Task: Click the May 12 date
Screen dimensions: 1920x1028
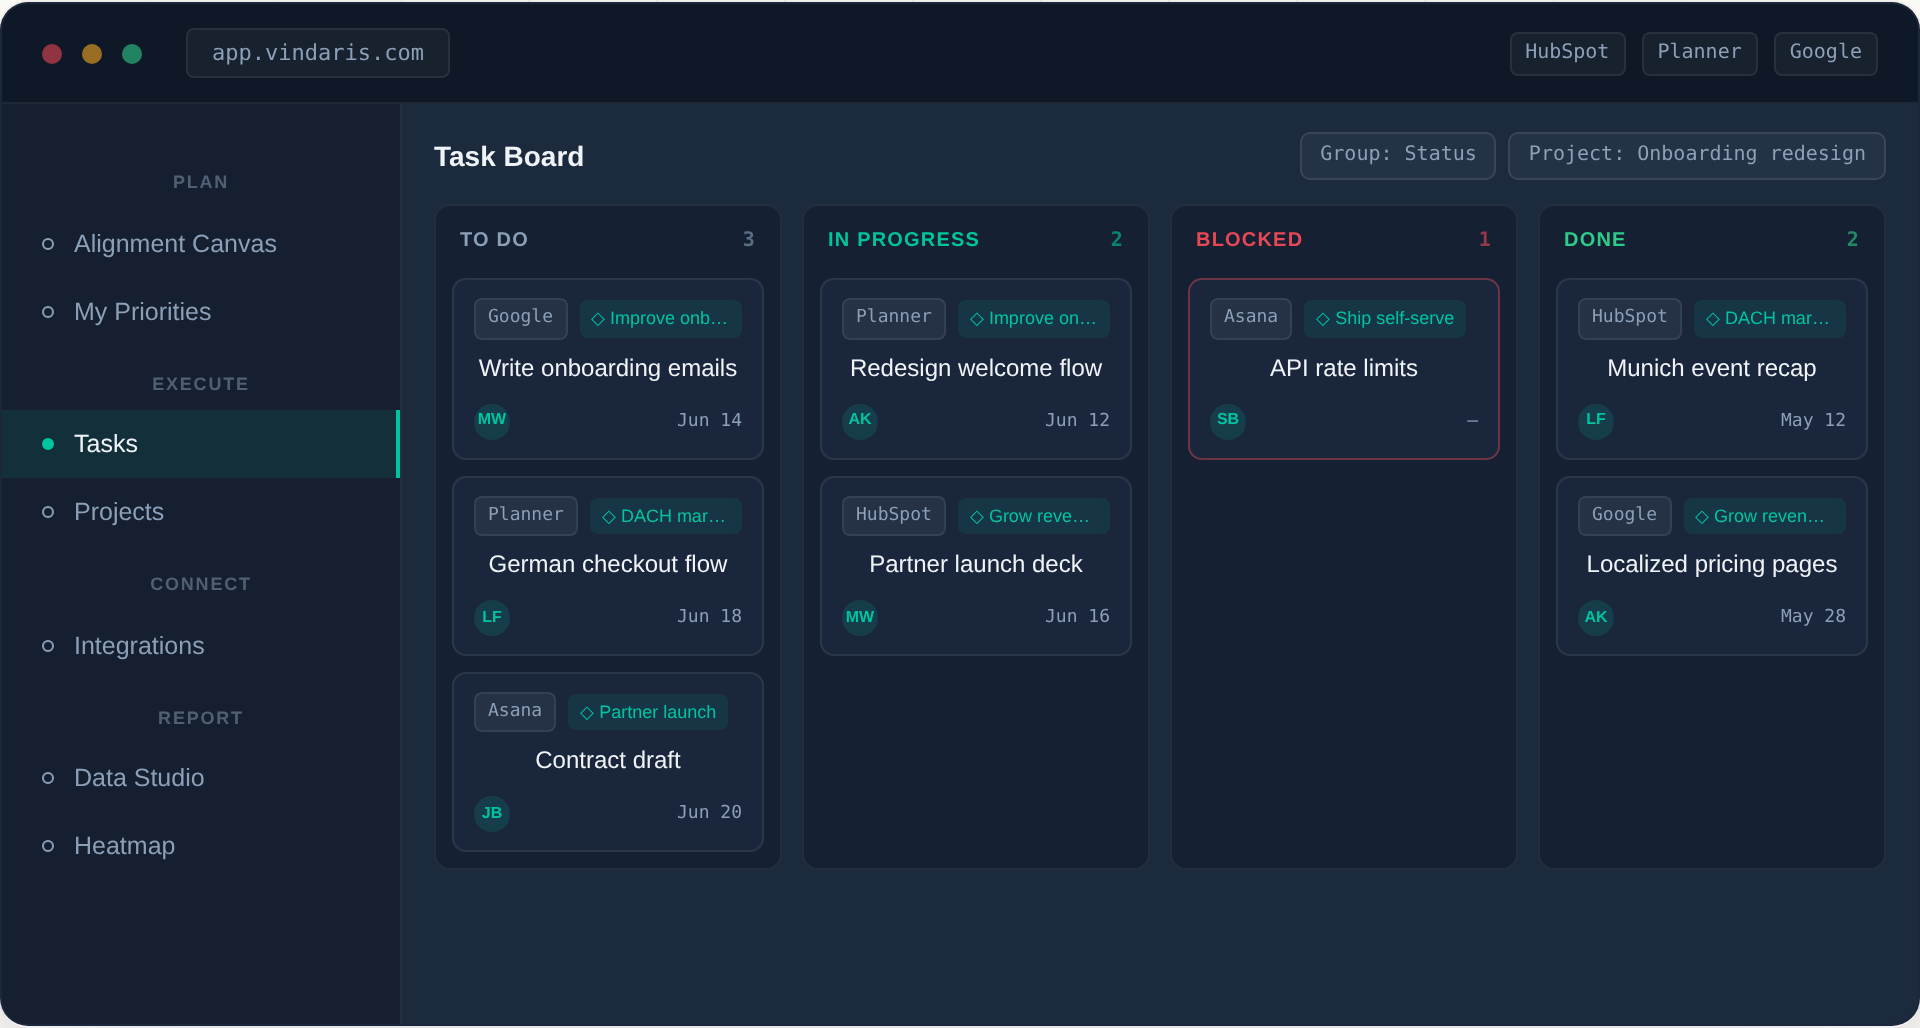Action: pyautogui.click(x=1813, y=421)
